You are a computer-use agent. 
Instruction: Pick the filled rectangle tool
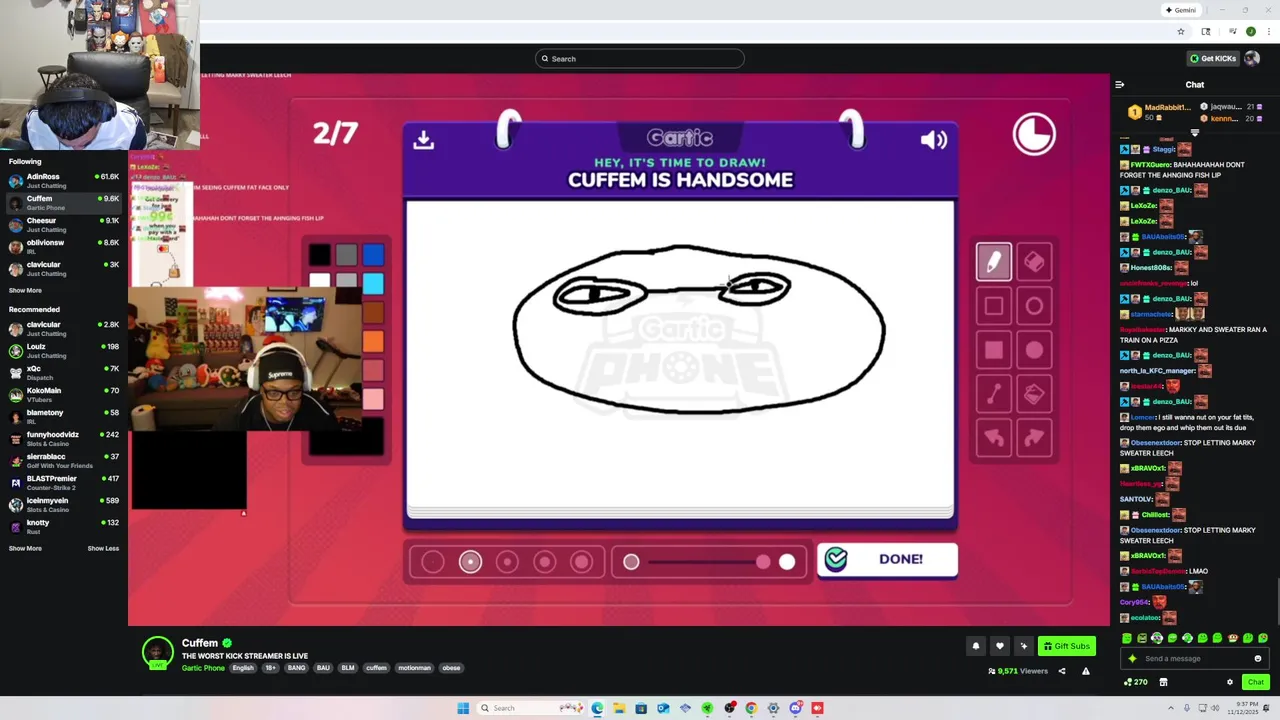[994, 350]
